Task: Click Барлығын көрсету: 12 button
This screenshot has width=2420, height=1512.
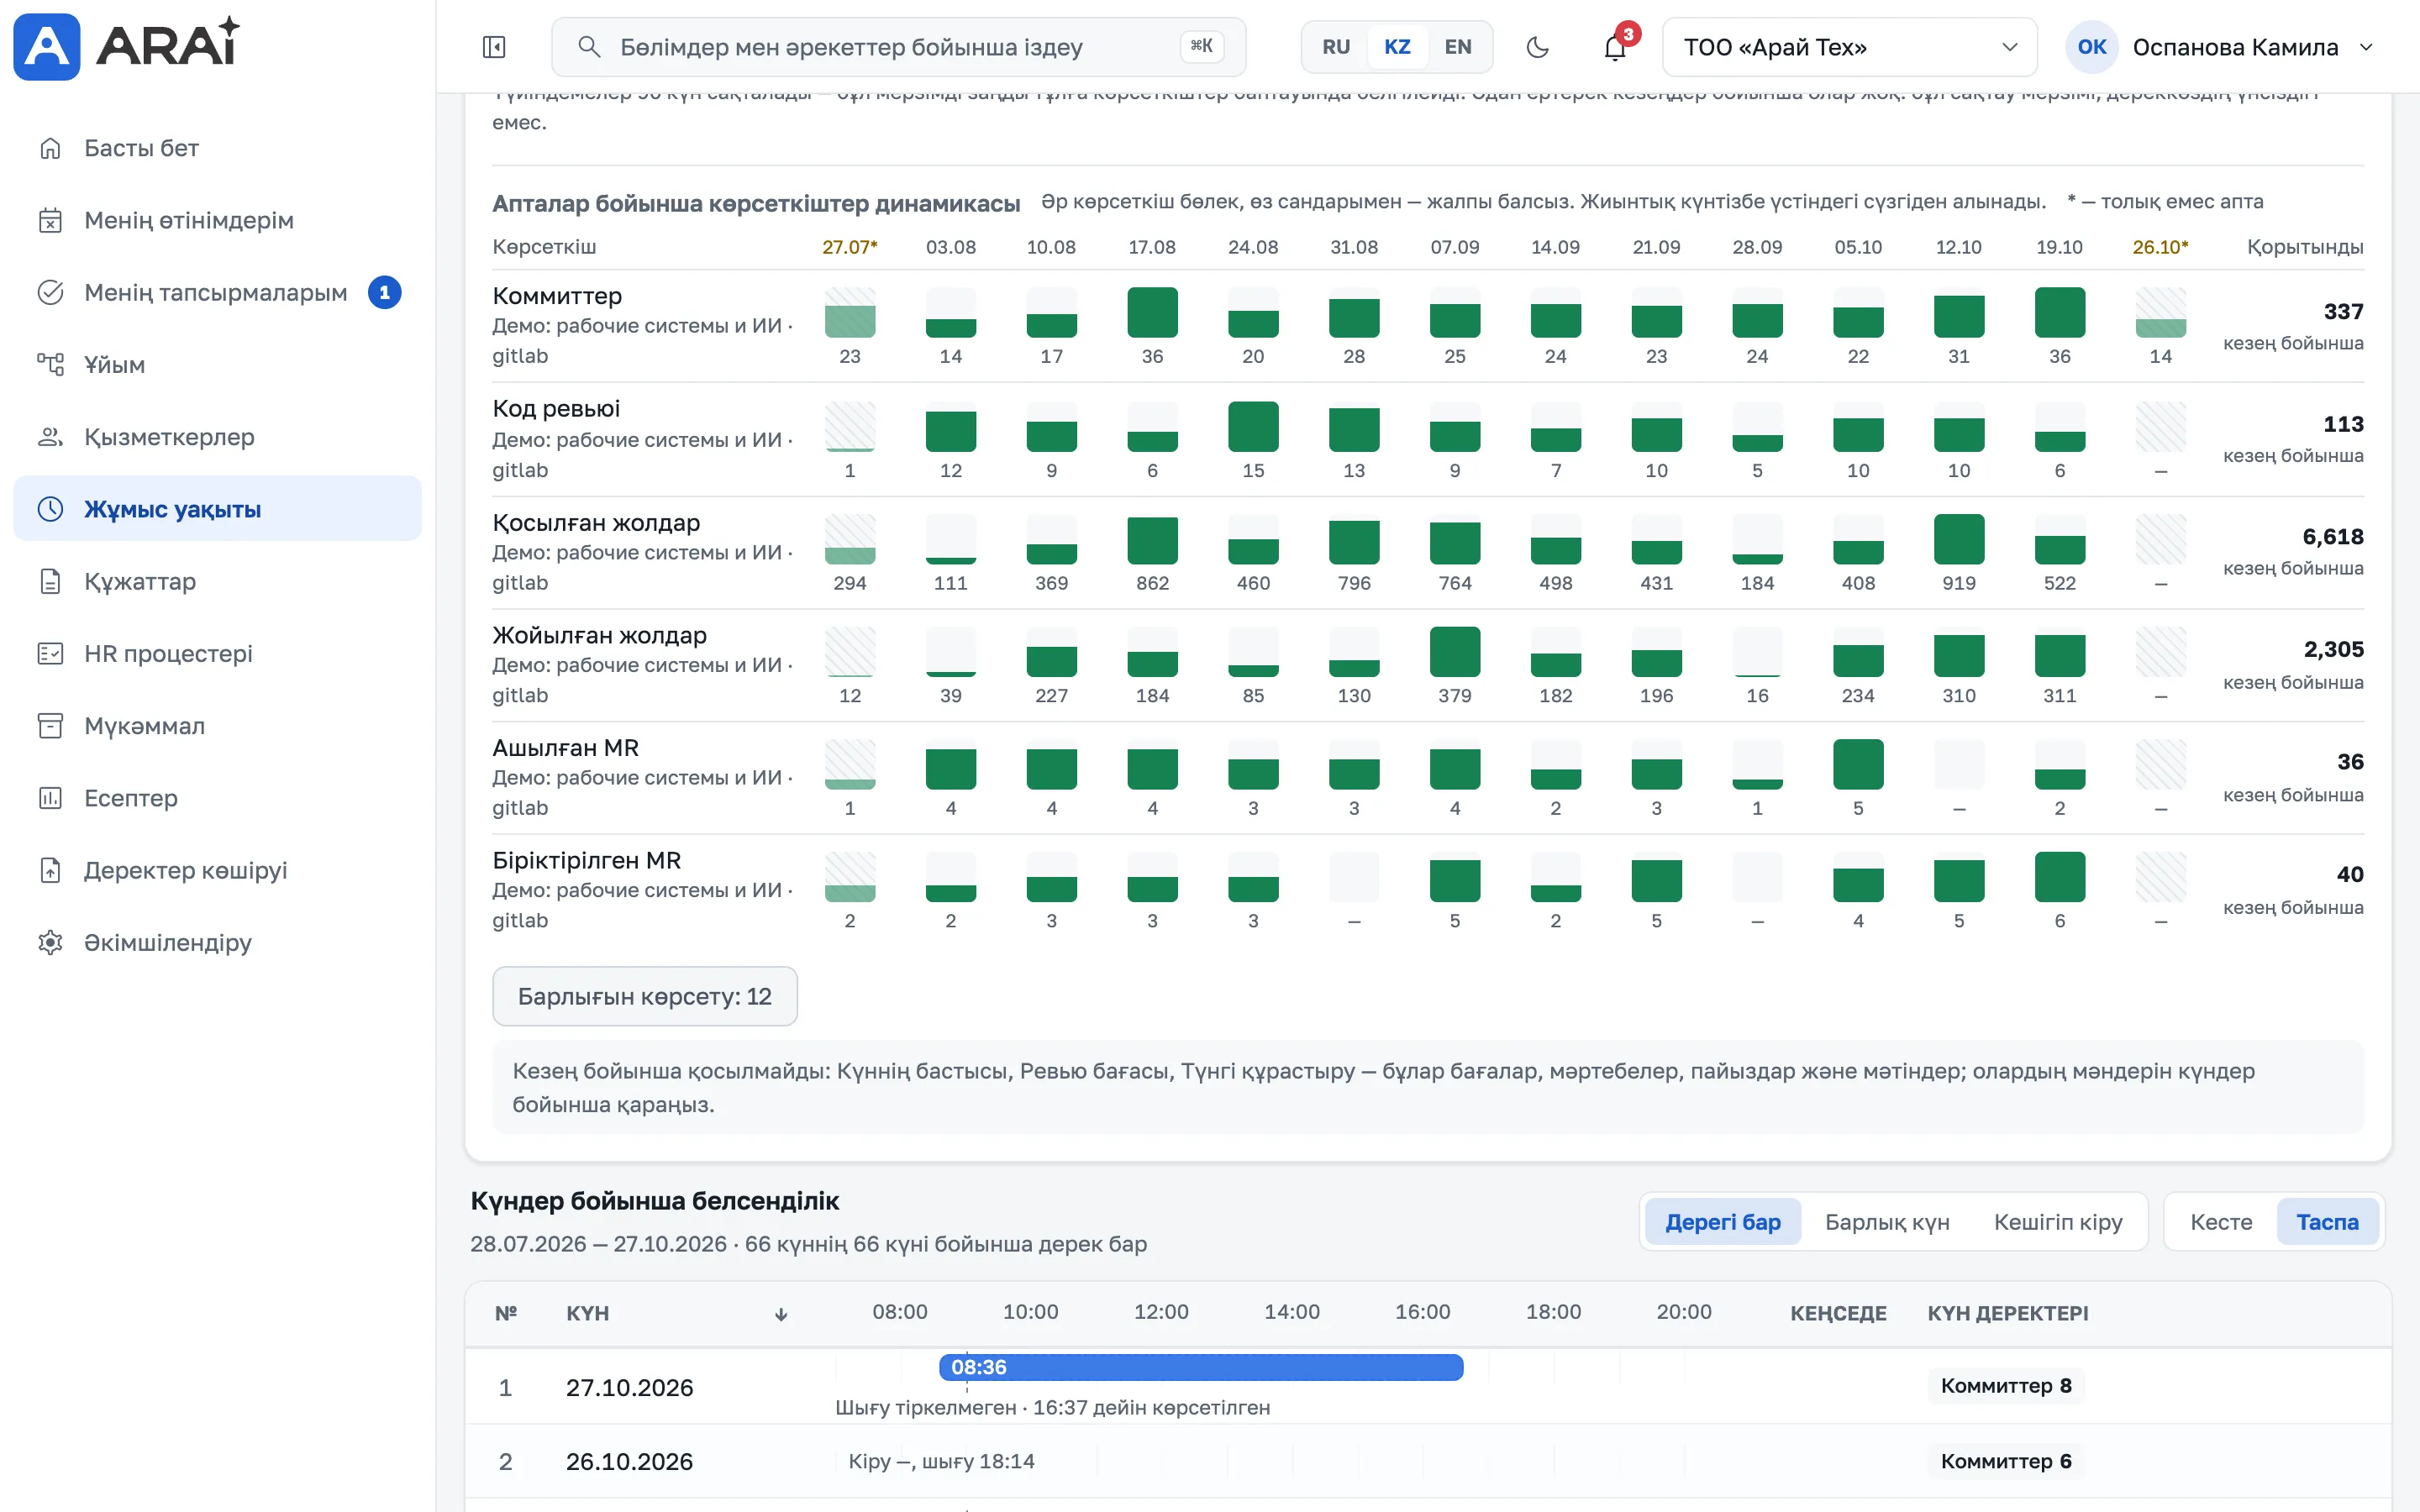Action: (x=645, y=996)
